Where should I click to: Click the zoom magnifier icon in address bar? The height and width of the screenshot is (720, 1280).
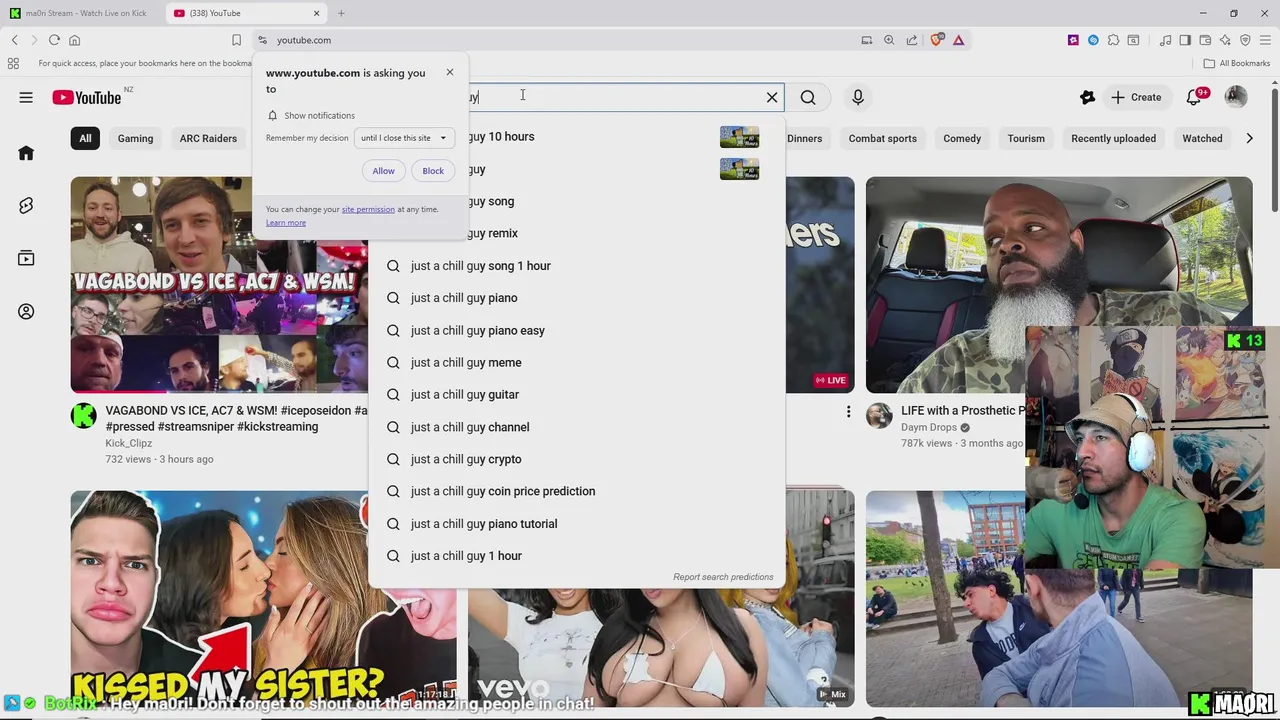(x=889, y=40)
